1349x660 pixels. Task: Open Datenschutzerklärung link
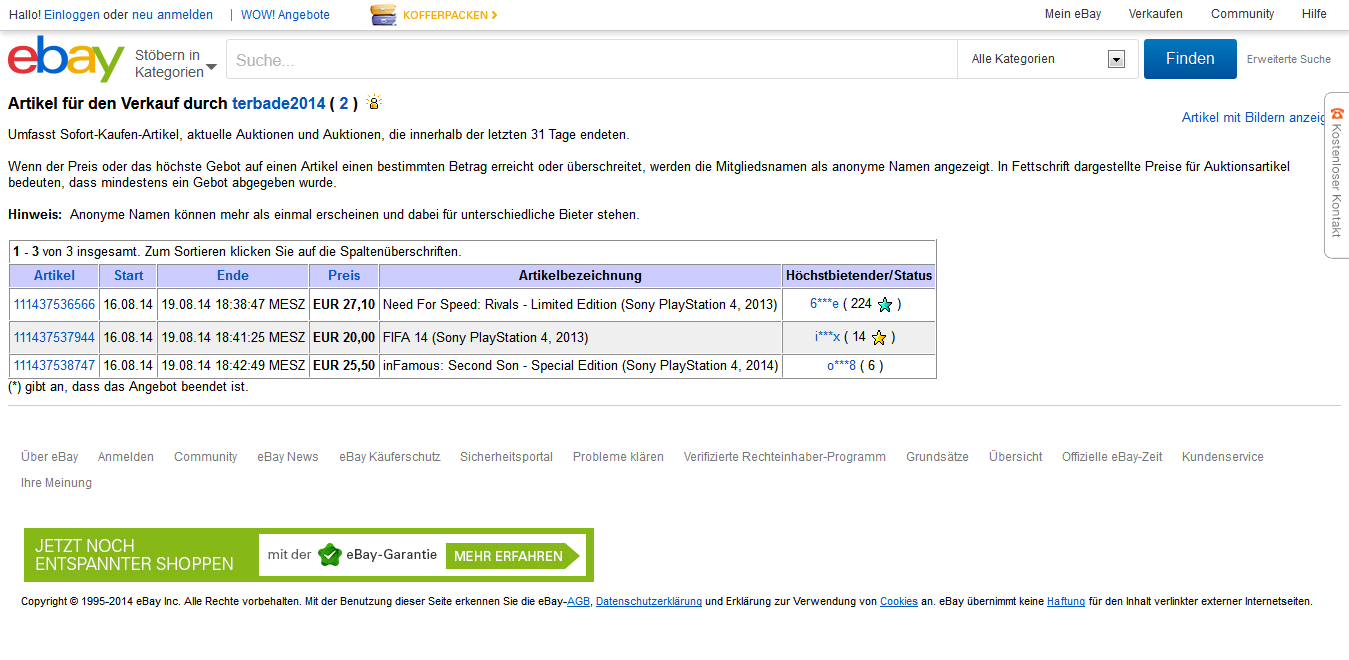click(x=649, y=602)
